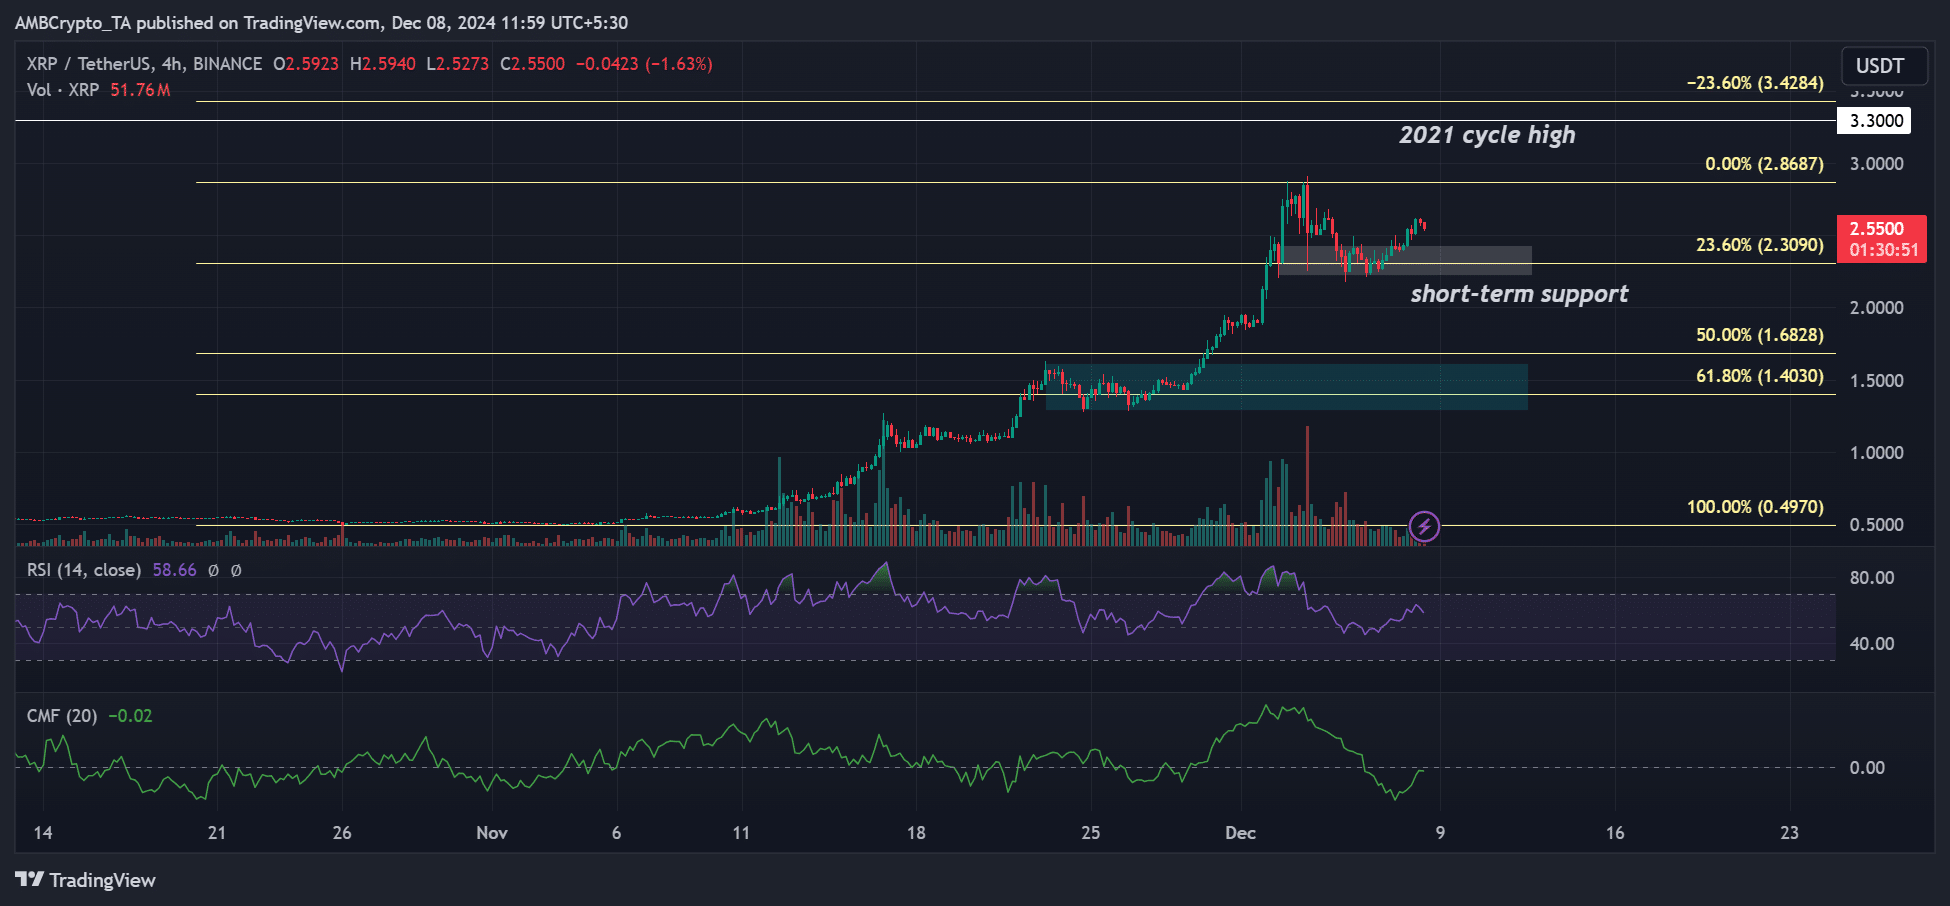Click the 23.60% (2.3090) Fibonacci label
Viewport: 1950px width, 906px height.
click(x=1759, y=245)
